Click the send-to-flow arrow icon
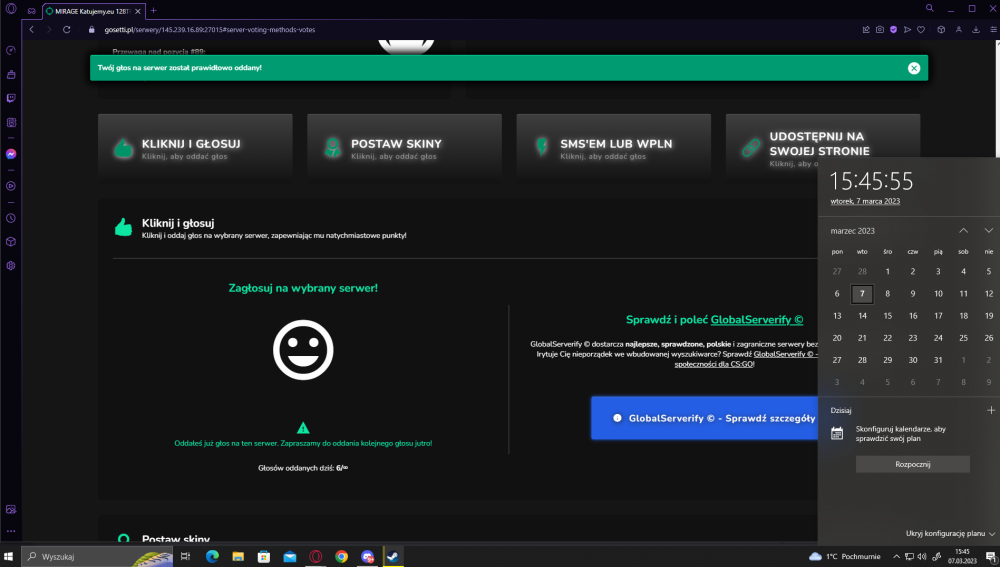 coord(908,29)
